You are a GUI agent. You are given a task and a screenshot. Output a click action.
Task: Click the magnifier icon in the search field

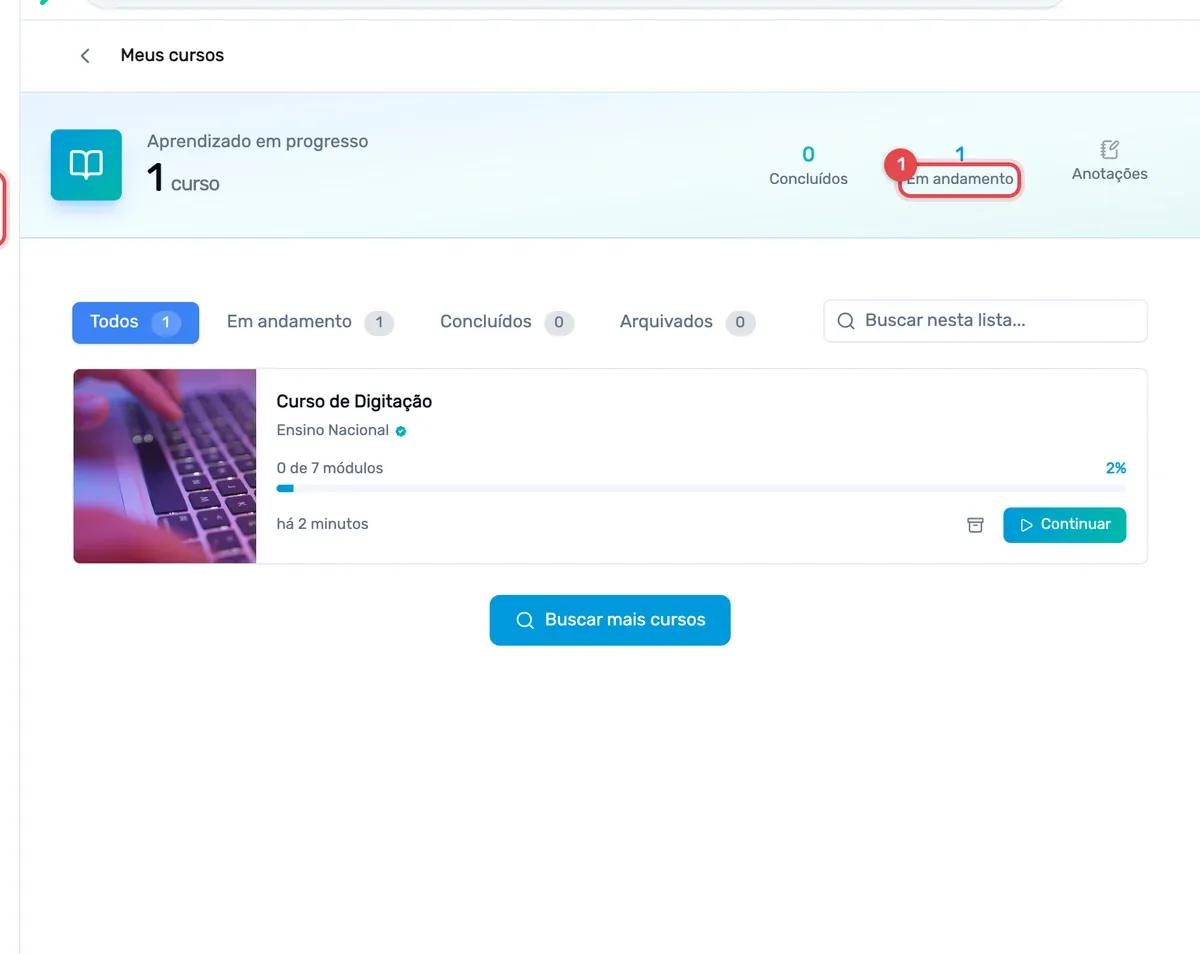[846, 321]
